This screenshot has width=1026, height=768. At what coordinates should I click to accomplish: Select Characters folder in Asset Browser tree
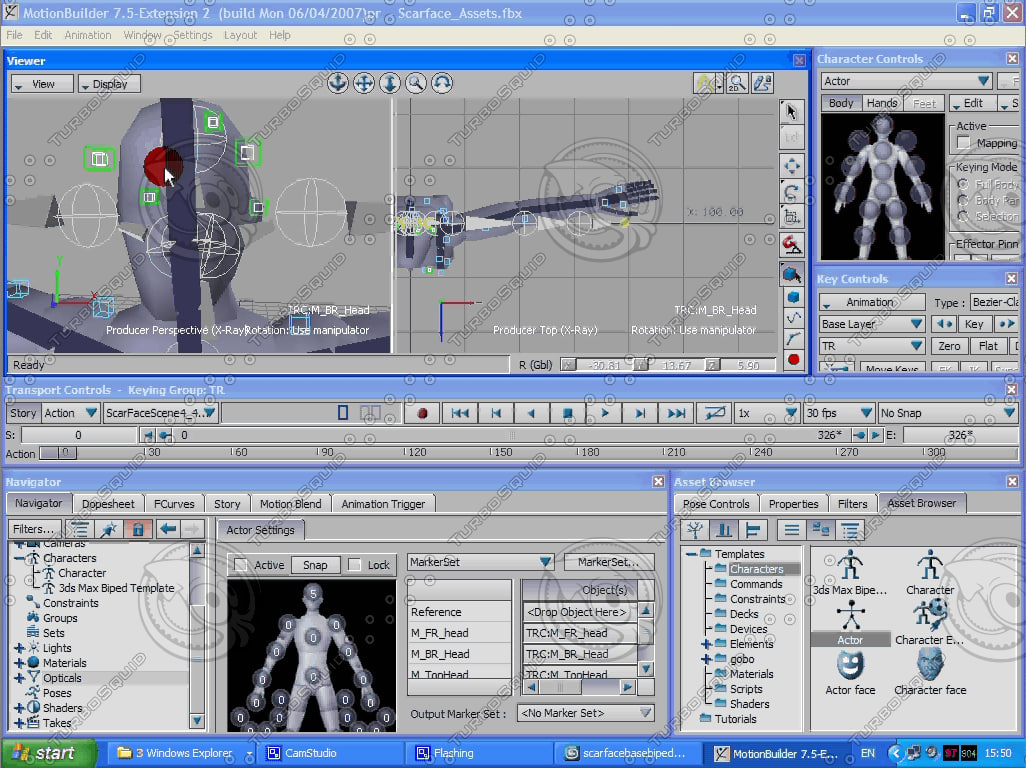756,569
